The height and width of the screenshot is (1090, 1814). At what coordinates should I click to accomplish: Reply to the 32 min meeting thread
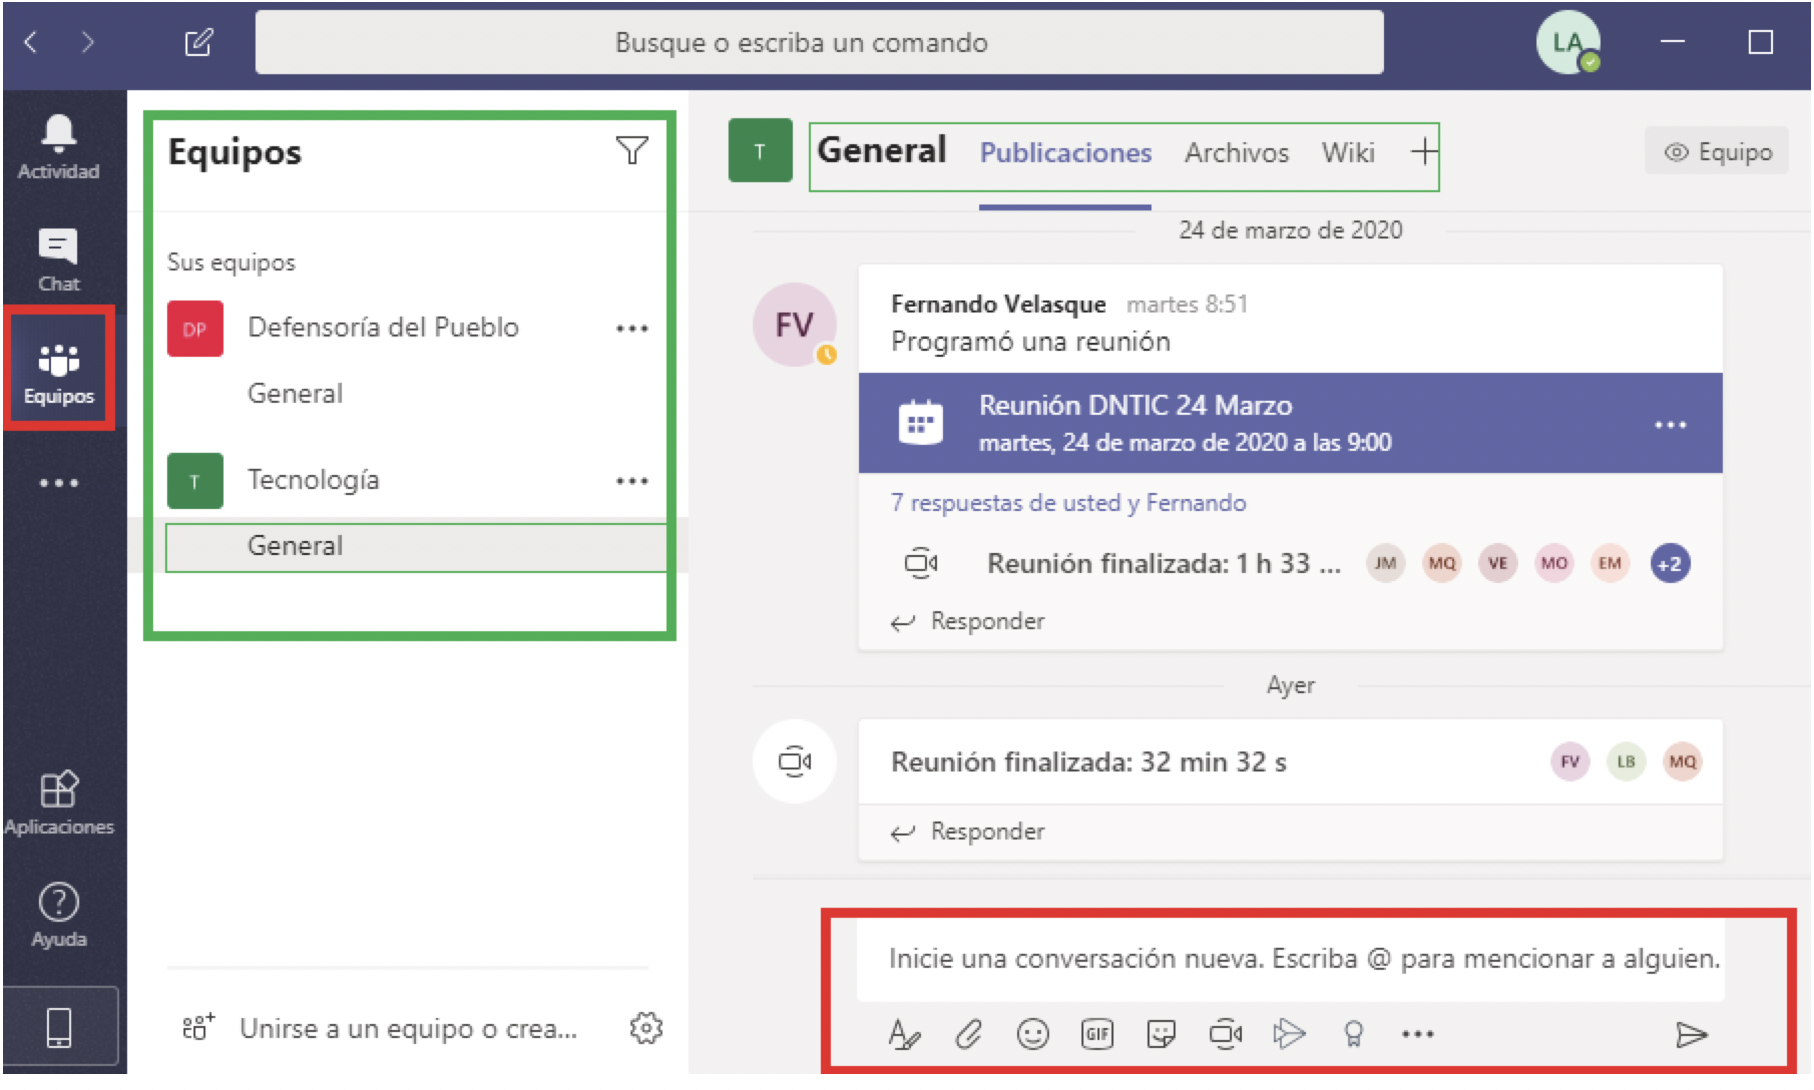(968, 832)
